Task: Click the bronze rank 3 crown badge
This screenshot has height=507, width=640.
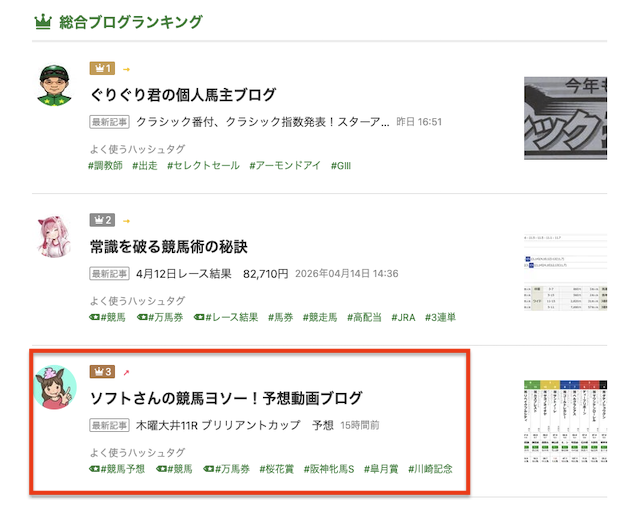Action: (102, 372)
